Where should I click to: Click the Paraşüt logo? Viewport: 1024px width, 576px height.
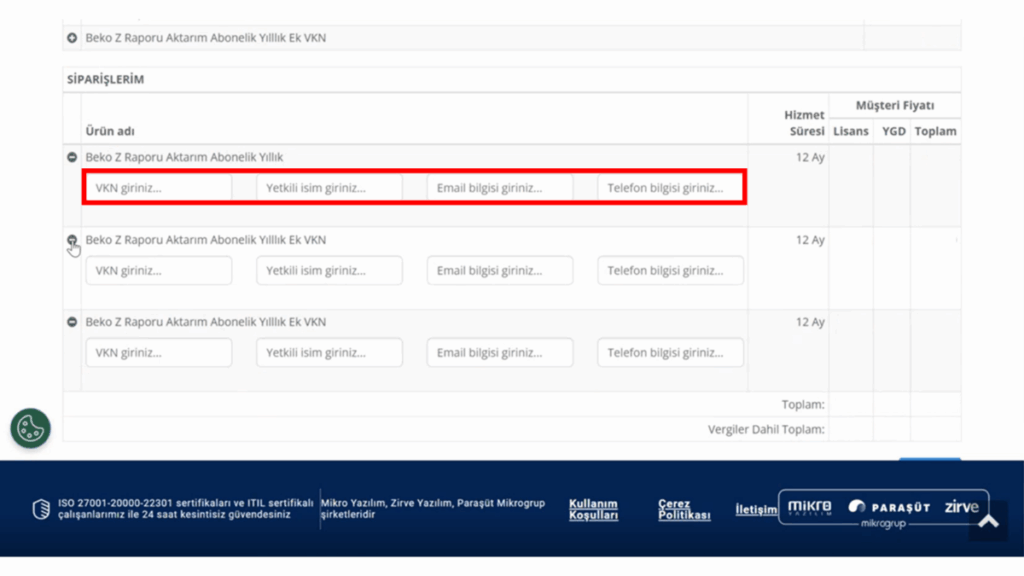tap(889, 507)
